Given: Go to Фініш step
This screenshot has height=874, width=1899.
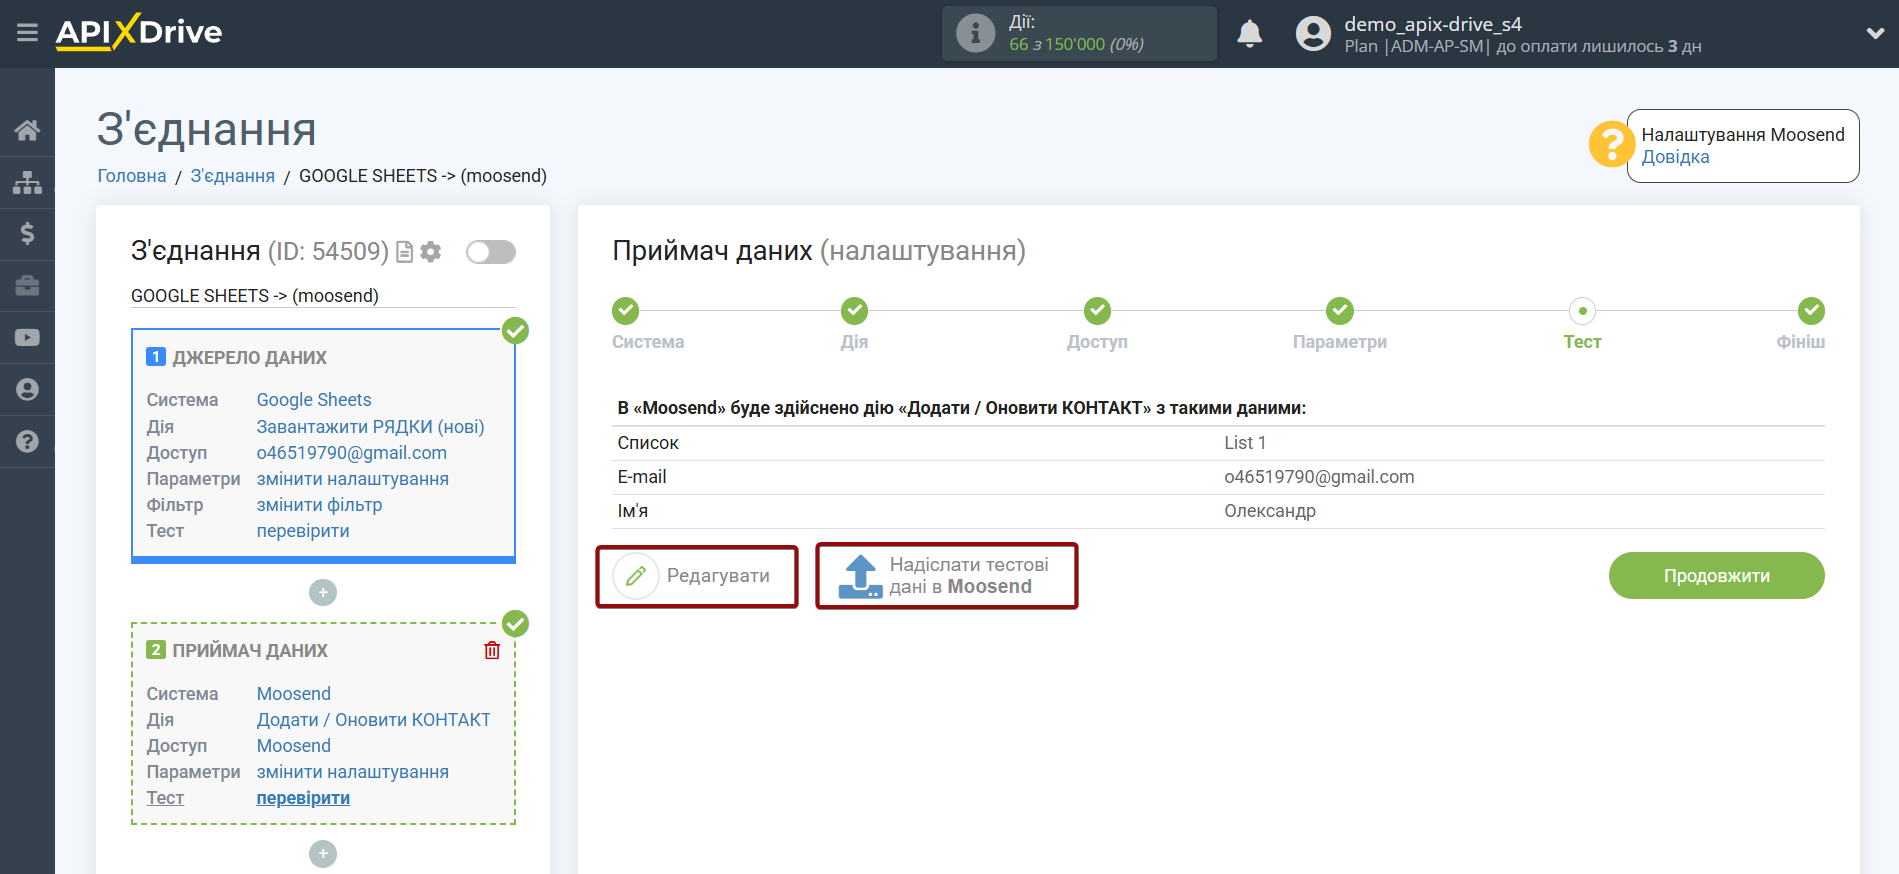Looking at the screenshot, I should (1811, 311).
